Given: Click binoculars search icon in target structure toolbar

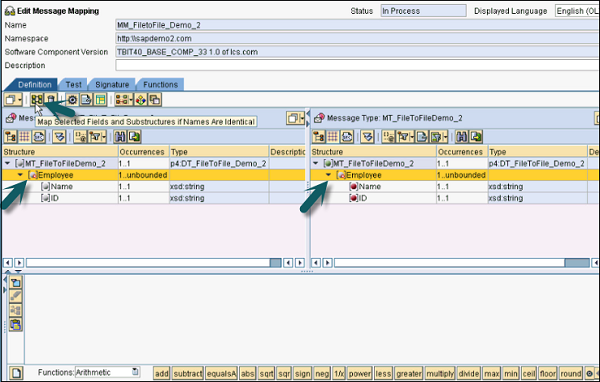Looking at the screenshot, I should [x=462, y=137].
